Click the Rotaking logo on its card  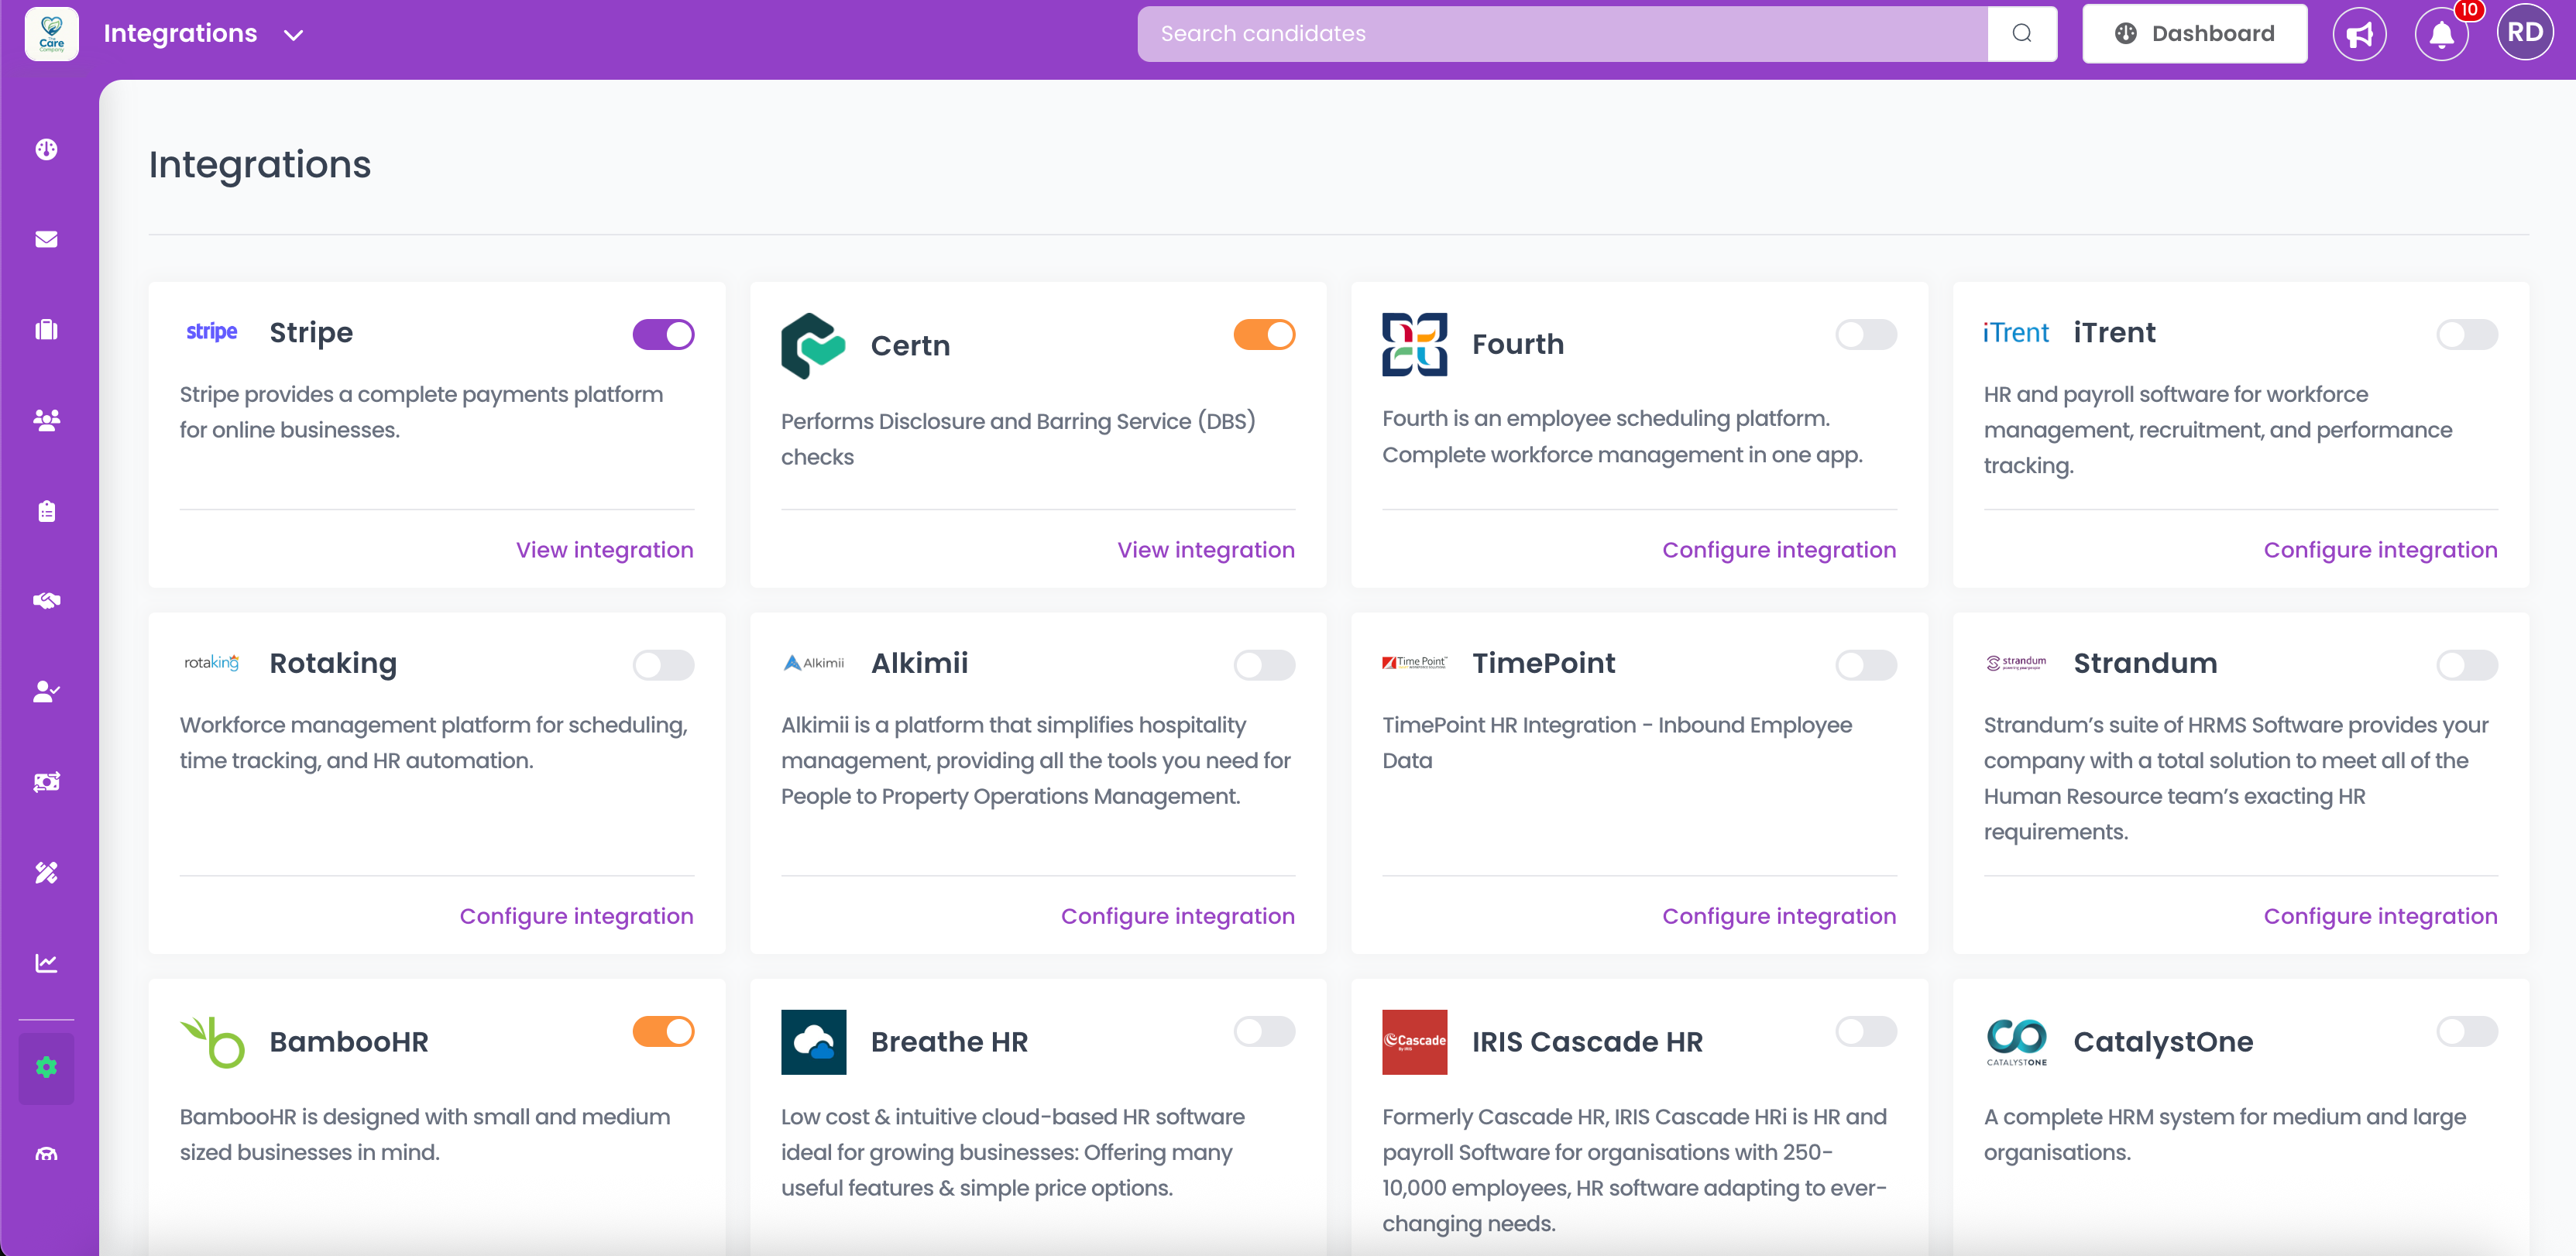click(x=212, y=663)
